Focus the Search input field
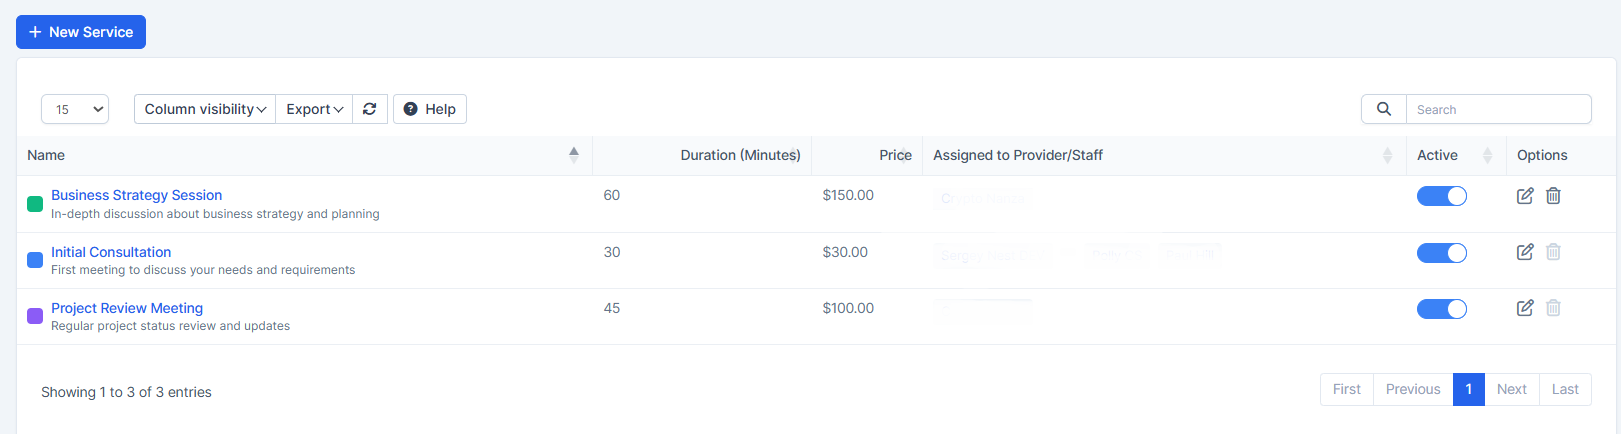1621x434 pixels. click(1498, 109)
